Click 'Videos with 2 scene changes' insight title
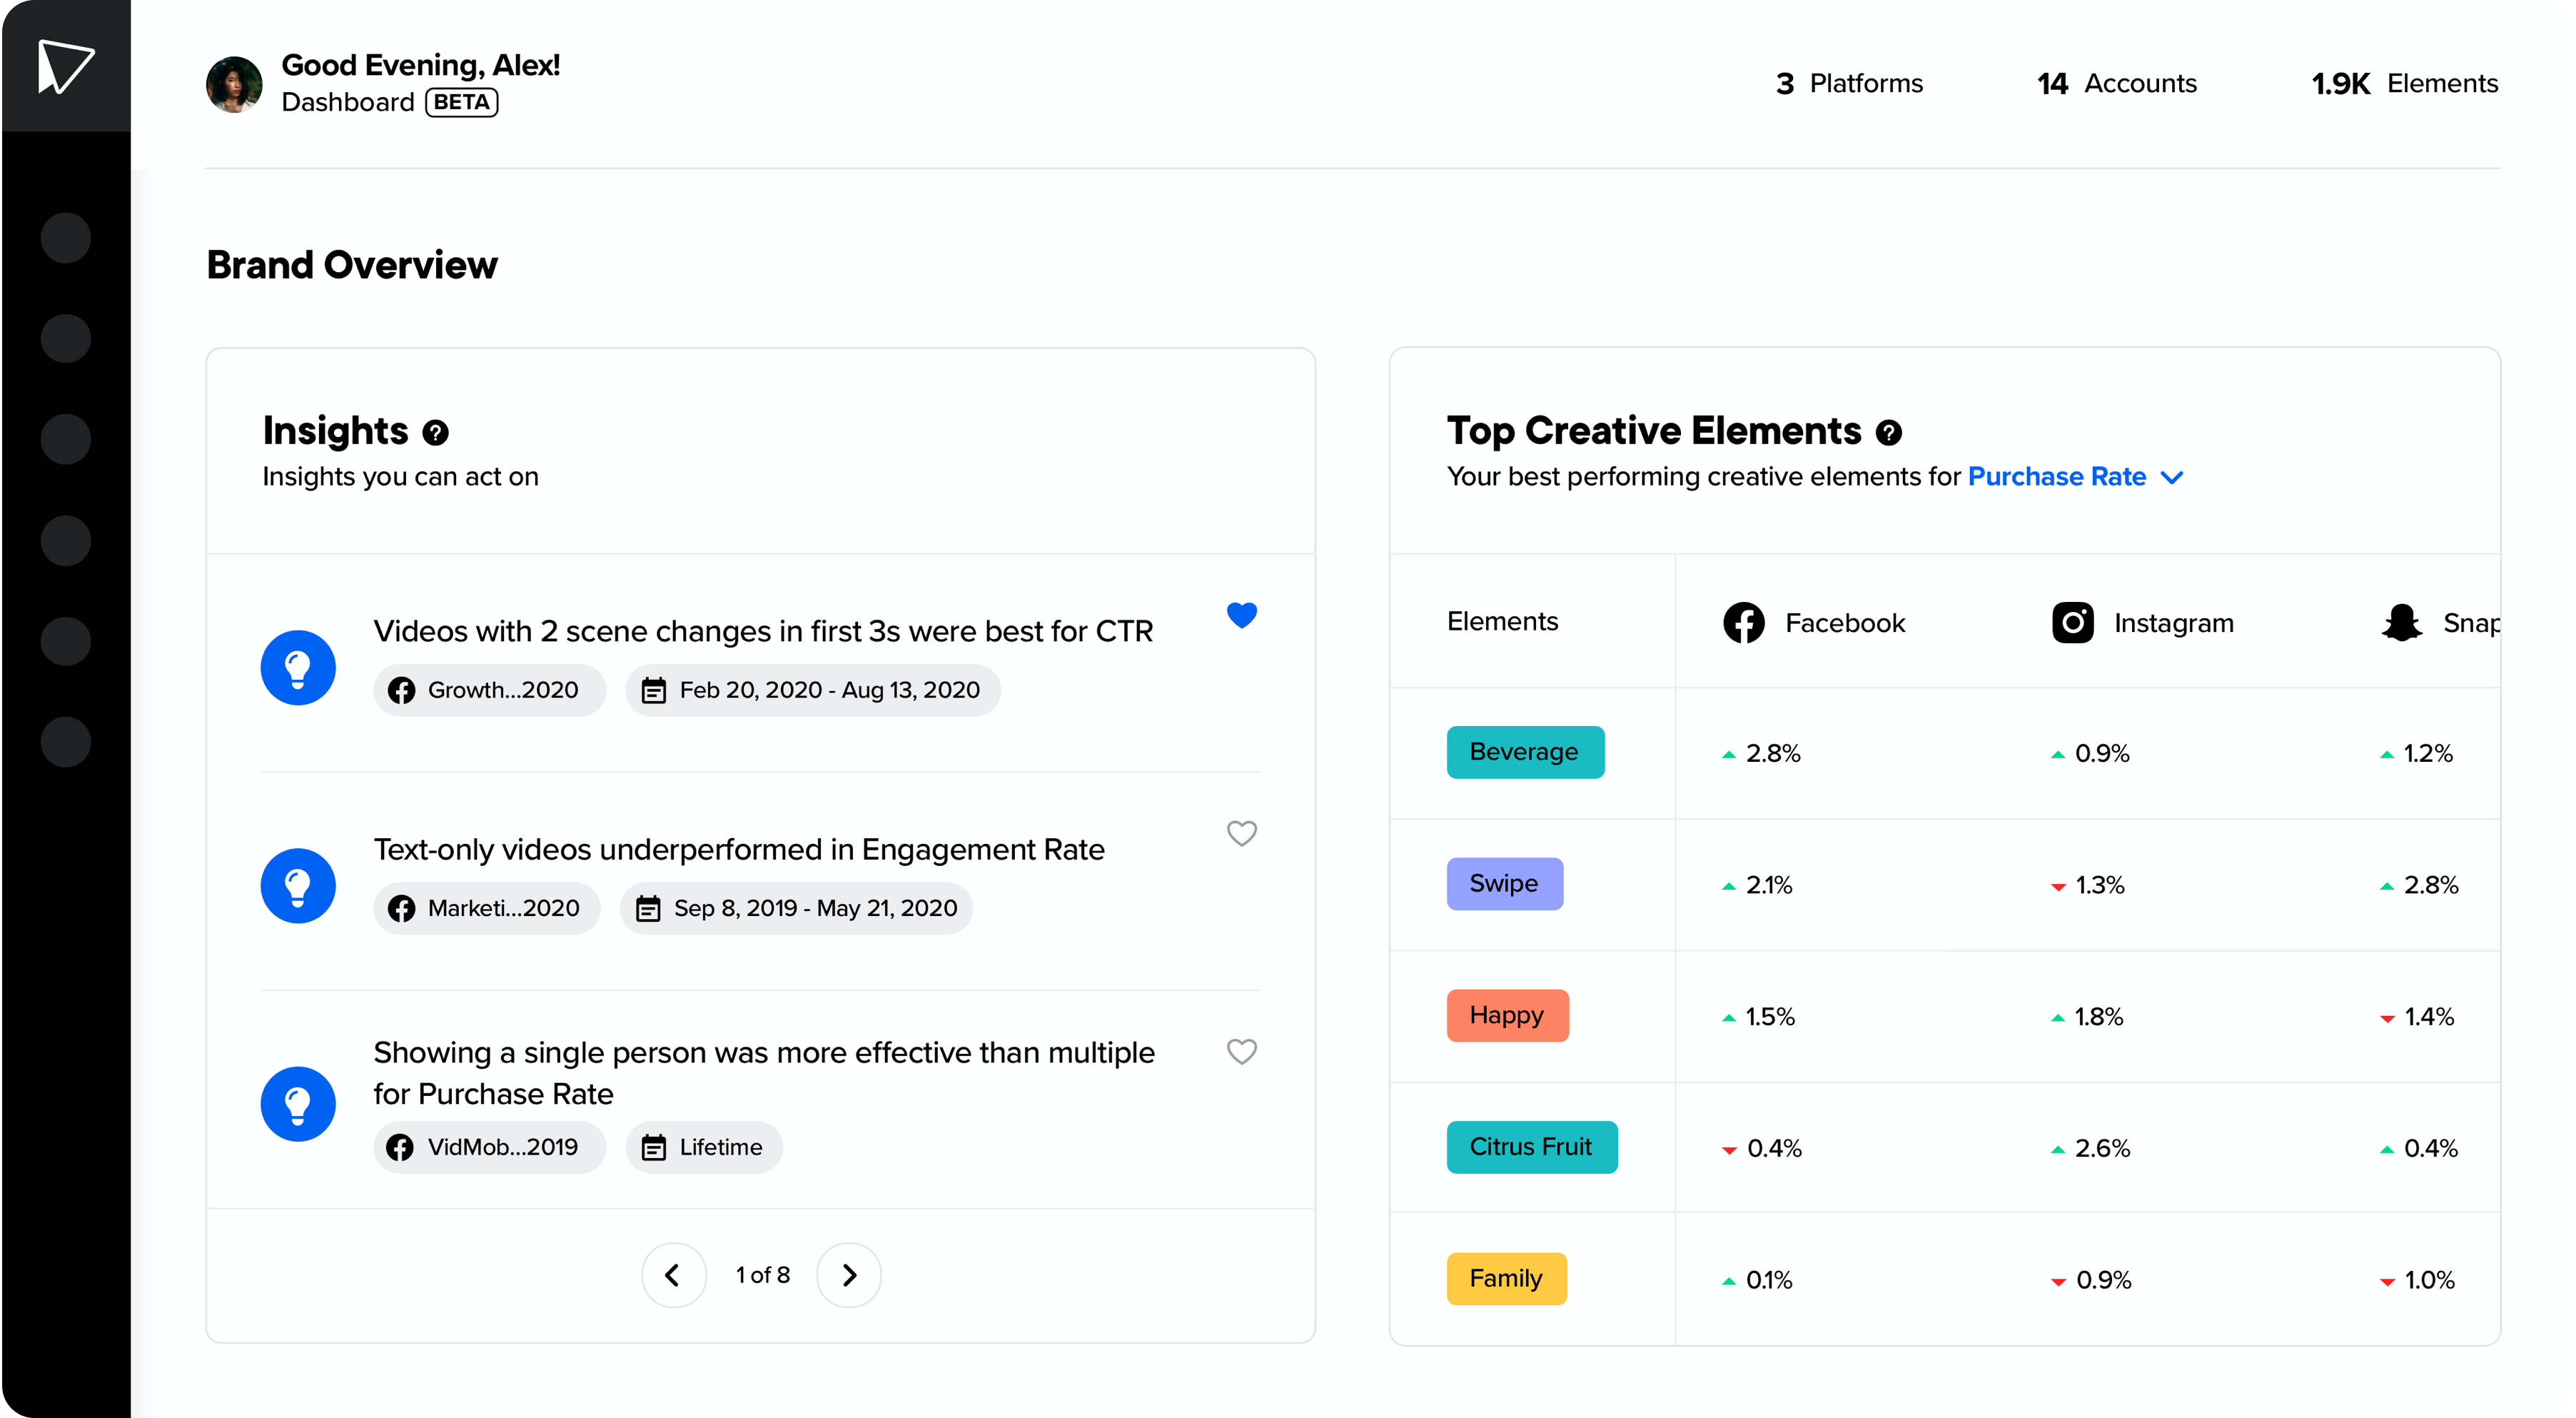The height and width of the screenshot is (1418, 2576). (763, 632)
